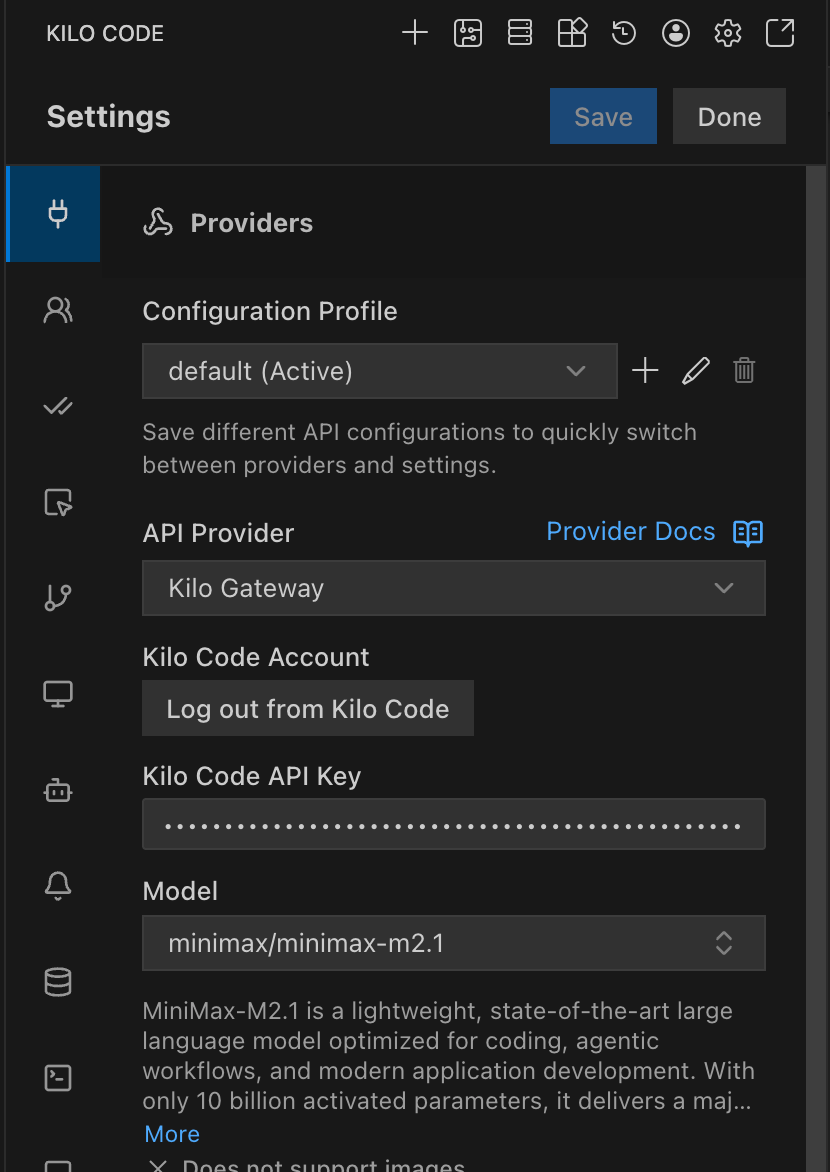830x1172 pixels.
Task: Delete profile using the trash icon
Action: [x=744, y=371]
